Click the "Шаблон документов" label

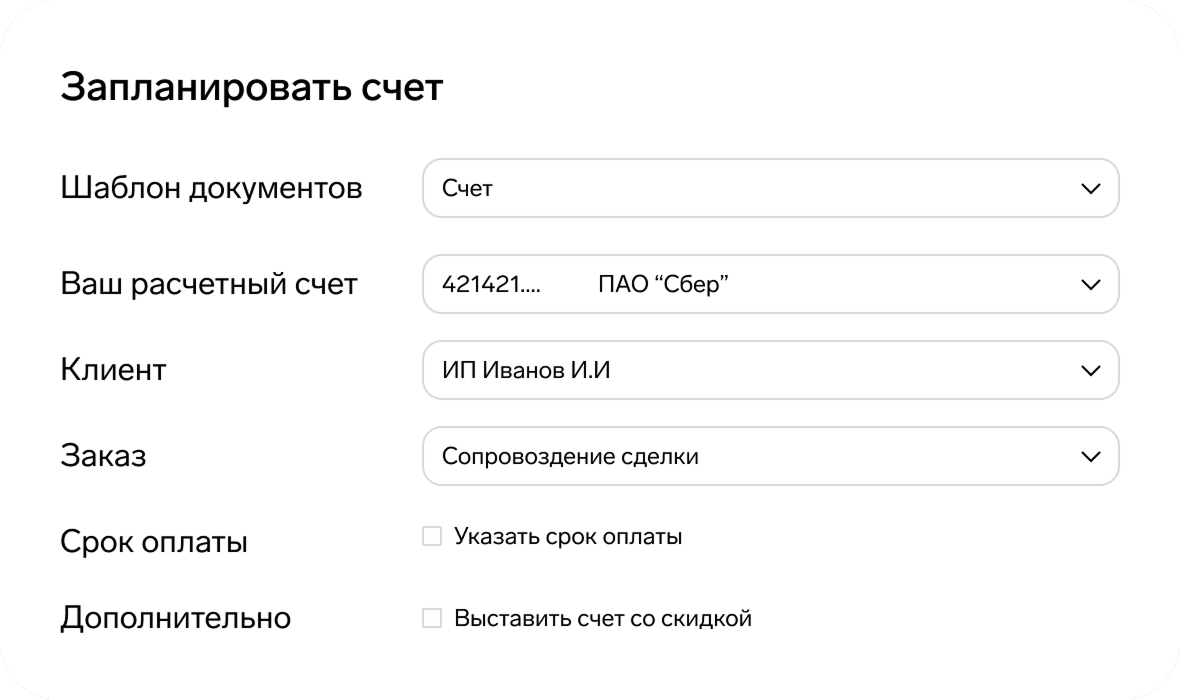212,187
